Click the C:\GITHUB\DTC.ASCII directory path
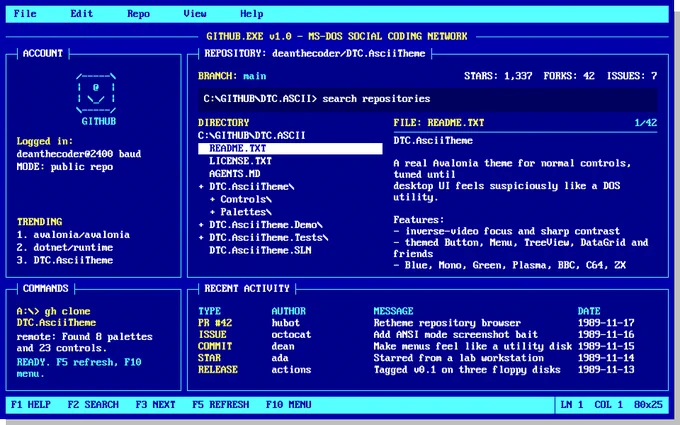680x425 pixels. [252, 136]
